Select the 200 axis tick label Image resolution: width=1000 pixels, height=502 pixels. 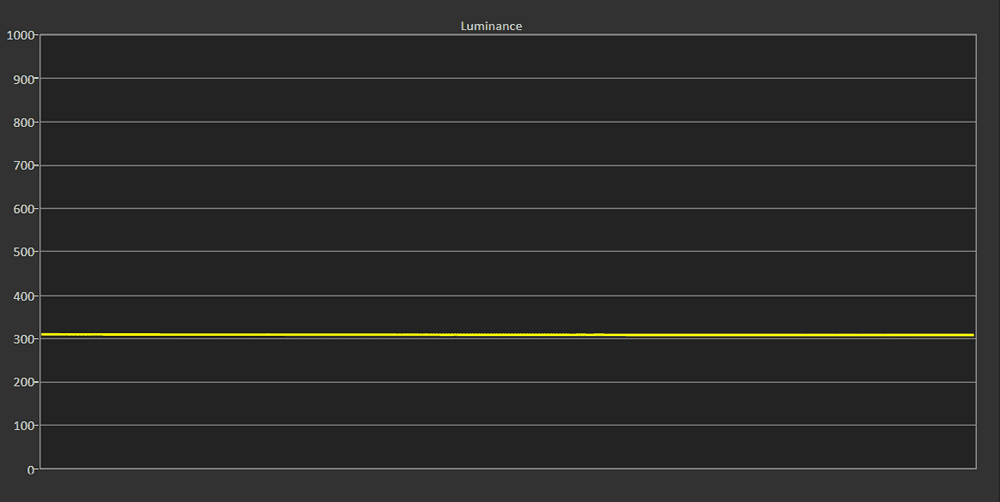pos(24,383)
